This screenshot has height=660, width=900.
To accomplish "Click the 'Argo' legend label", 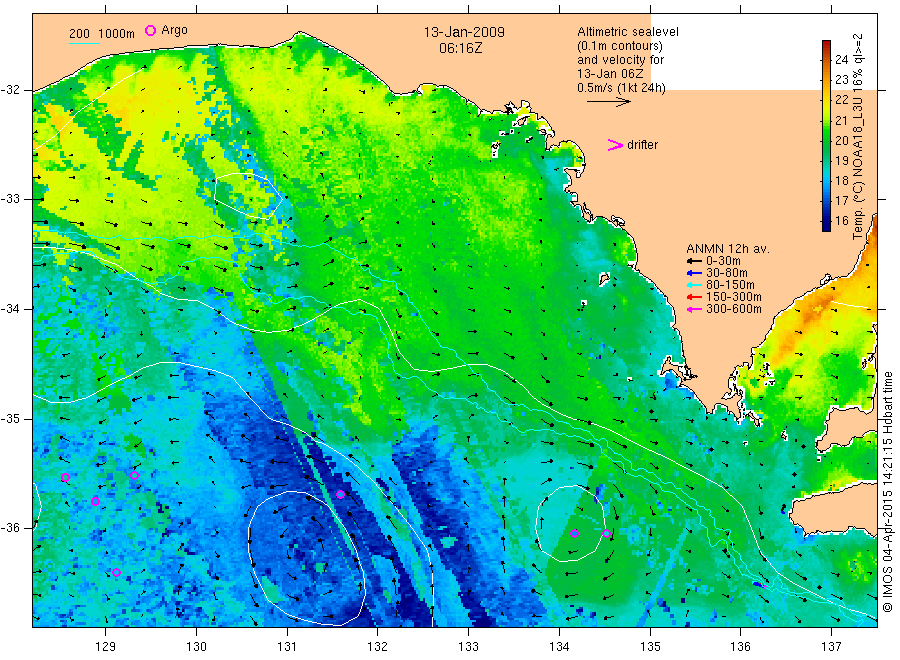I will (174, 30).
